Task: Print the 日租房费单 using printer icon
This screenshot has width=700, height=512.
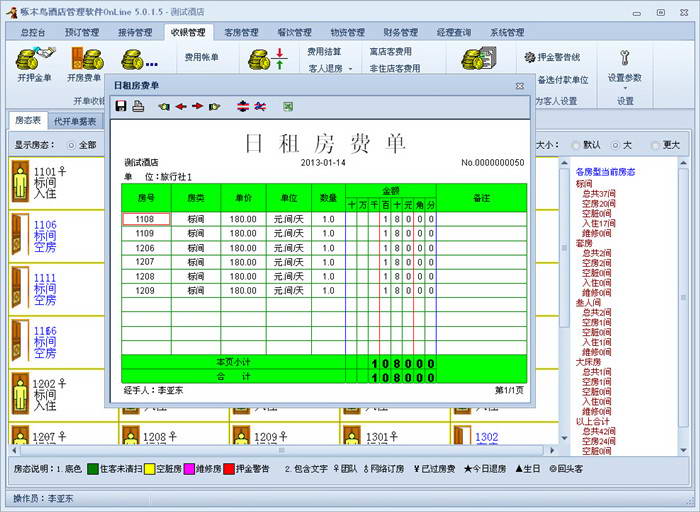Action: click(x=138, y=106)
